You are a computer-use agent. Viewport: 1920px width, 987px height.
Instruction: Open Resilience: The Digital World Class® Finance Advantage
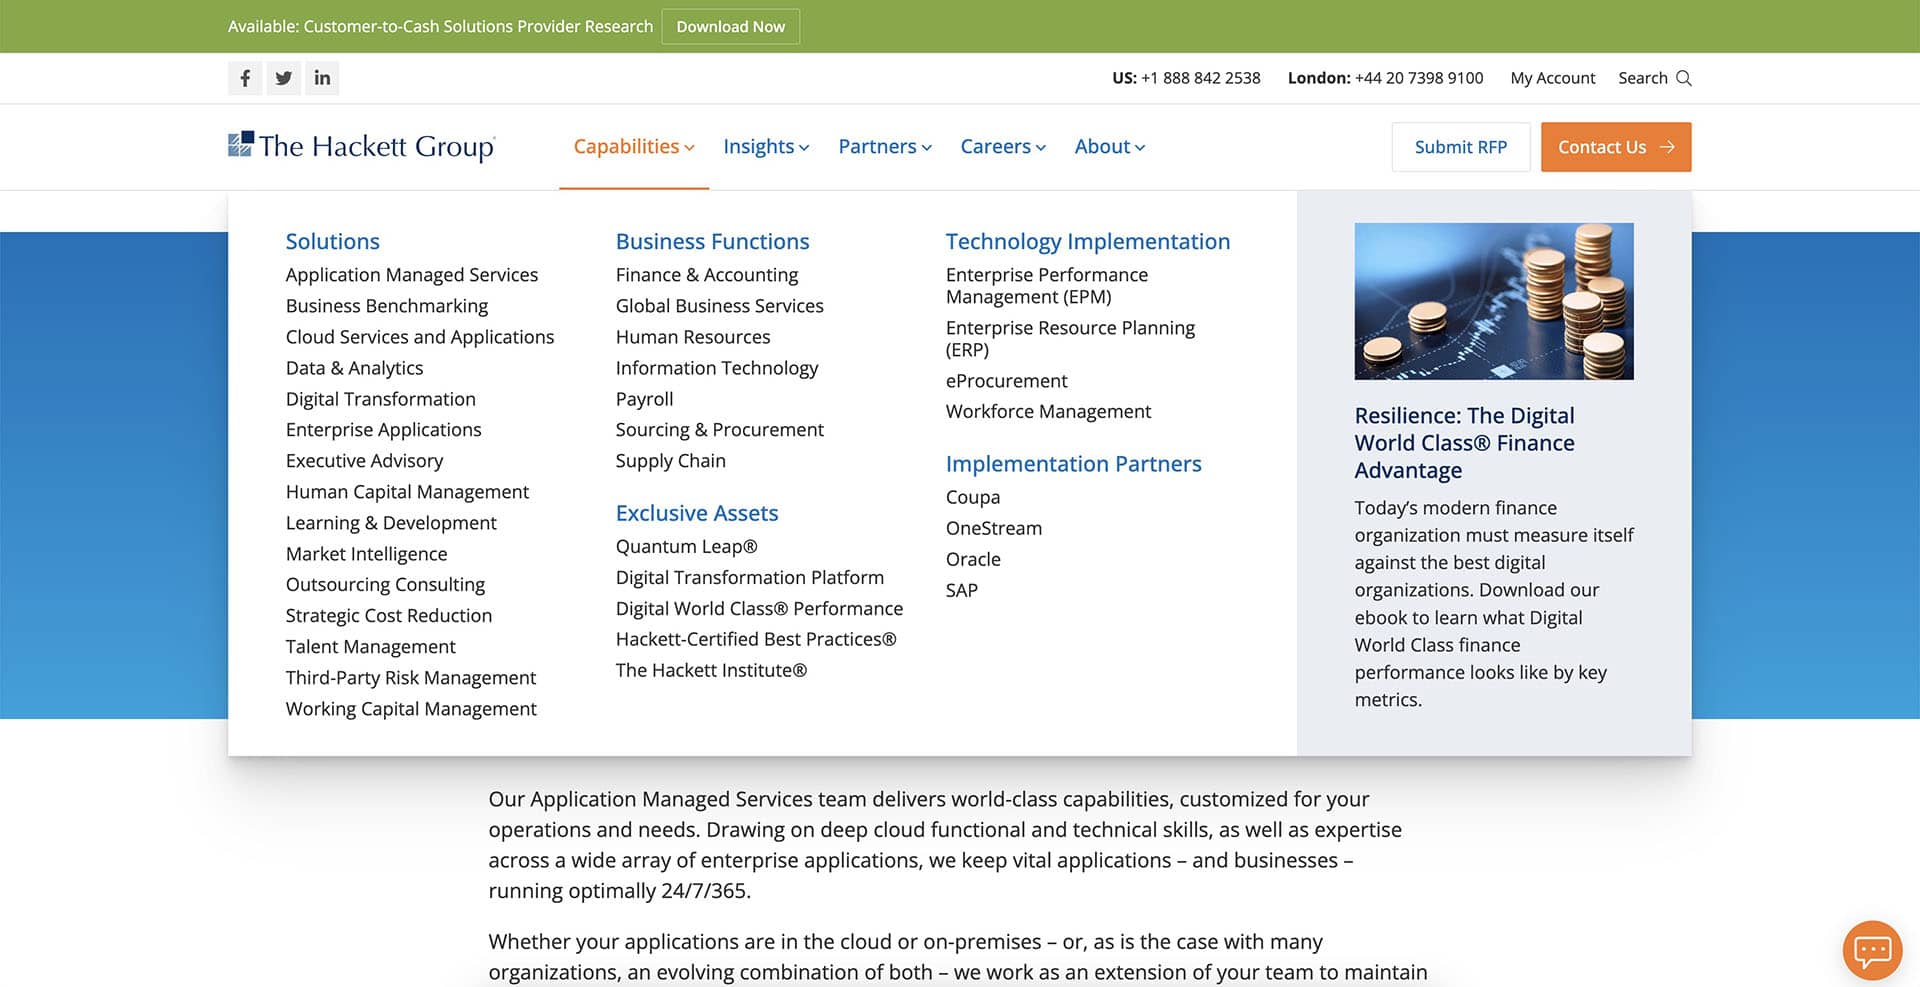click(x=1465, y=443)
